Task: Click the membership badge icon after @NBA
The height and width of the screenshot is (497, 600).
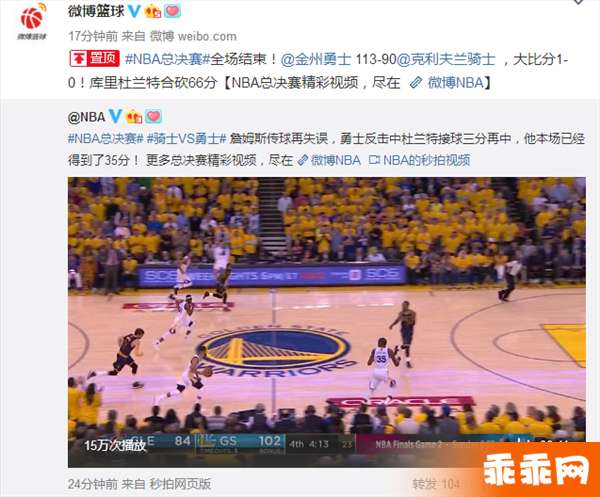Action: tap(134, 116)
